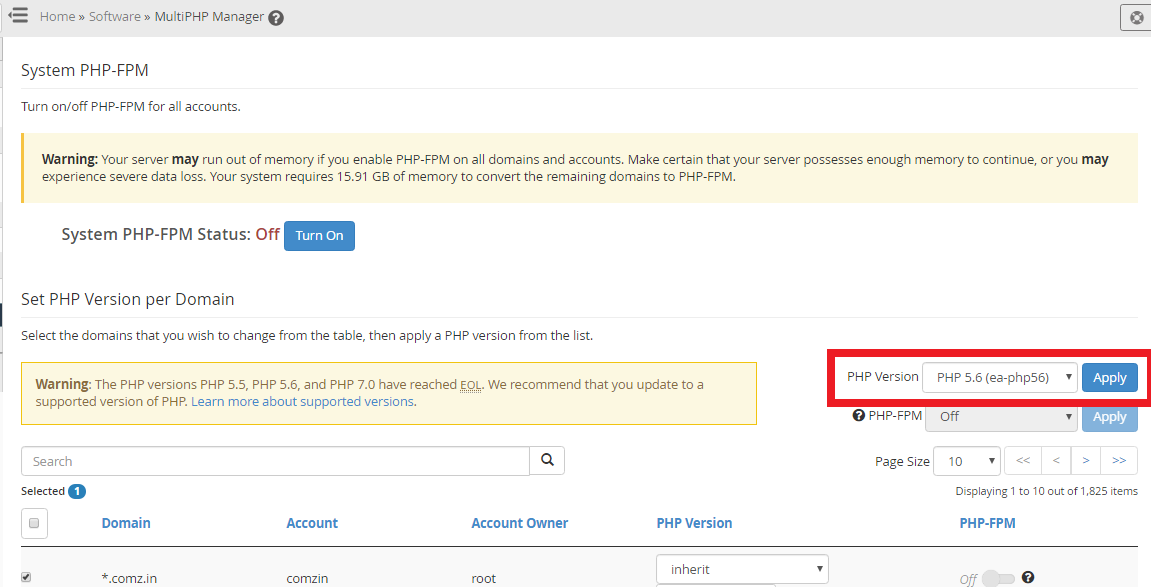Sort the table by Domain column header

[126, 523]
